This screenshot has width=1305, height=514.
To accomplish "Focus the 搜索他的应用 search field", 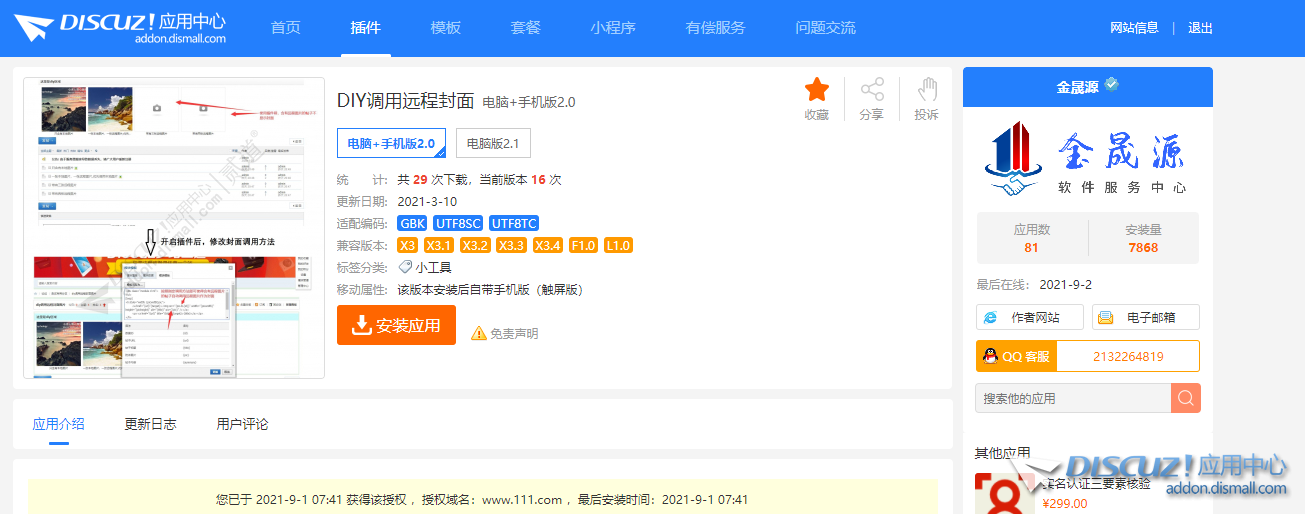I will click(1073, 398).
